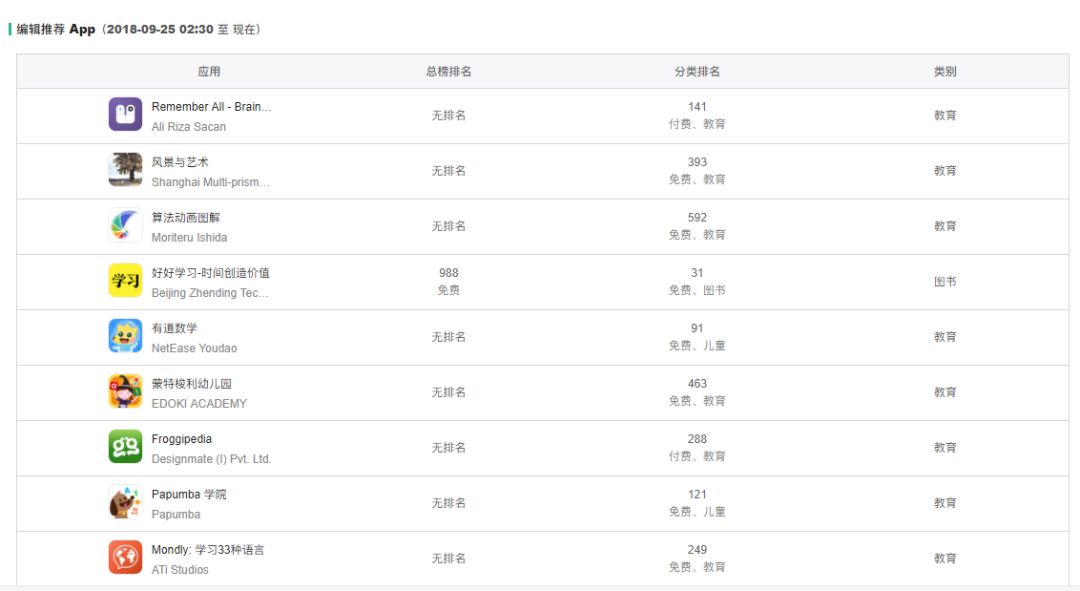Click the 算法动画图解 colorful fan icon

(x=125, y=226)
